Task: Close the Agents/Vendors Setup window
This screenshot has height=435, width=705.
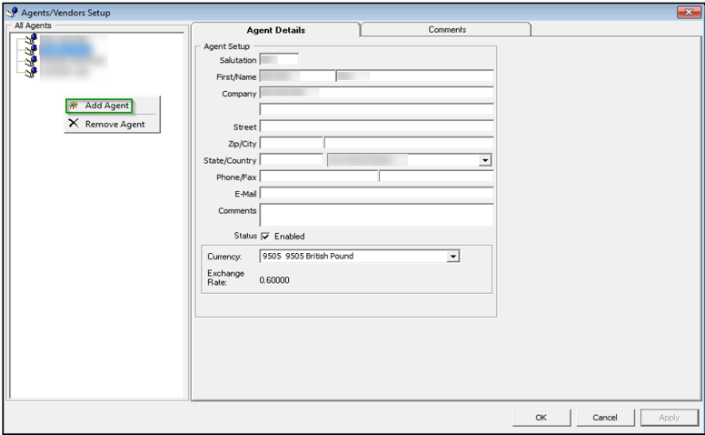Action: point(688,12)
